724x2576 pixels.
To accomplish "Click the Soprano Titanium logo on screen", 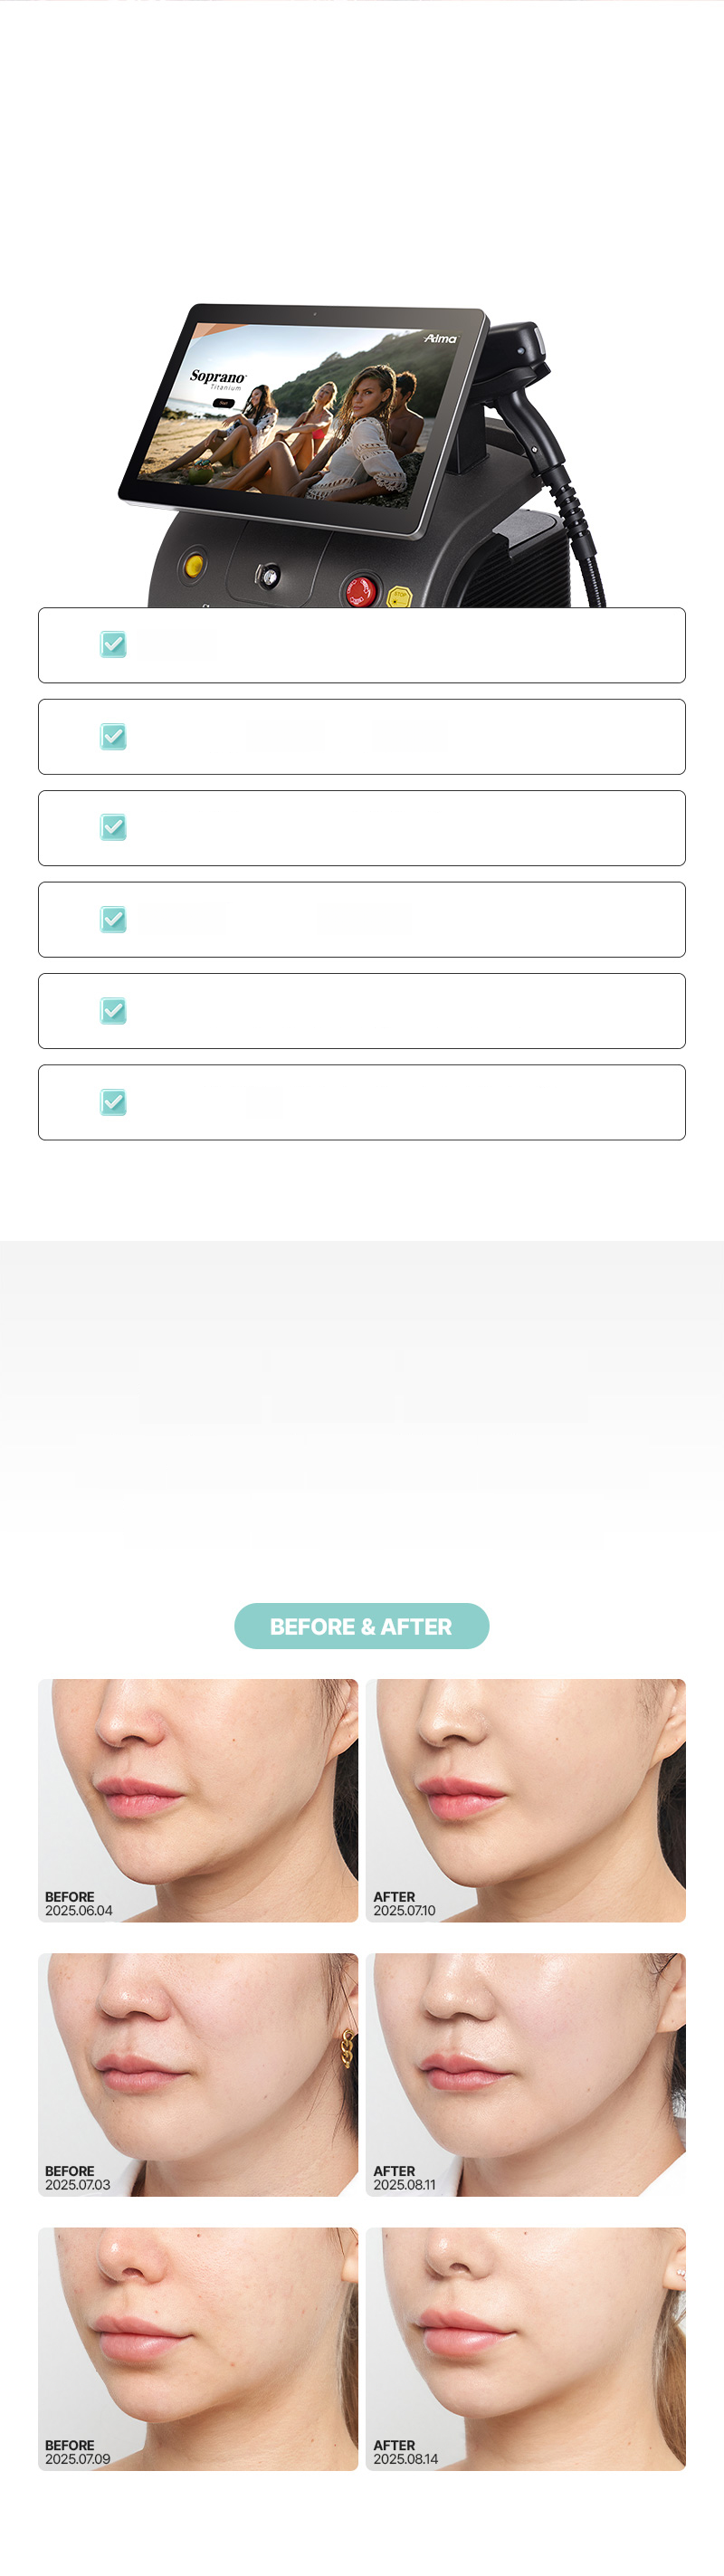I will 218,379.
